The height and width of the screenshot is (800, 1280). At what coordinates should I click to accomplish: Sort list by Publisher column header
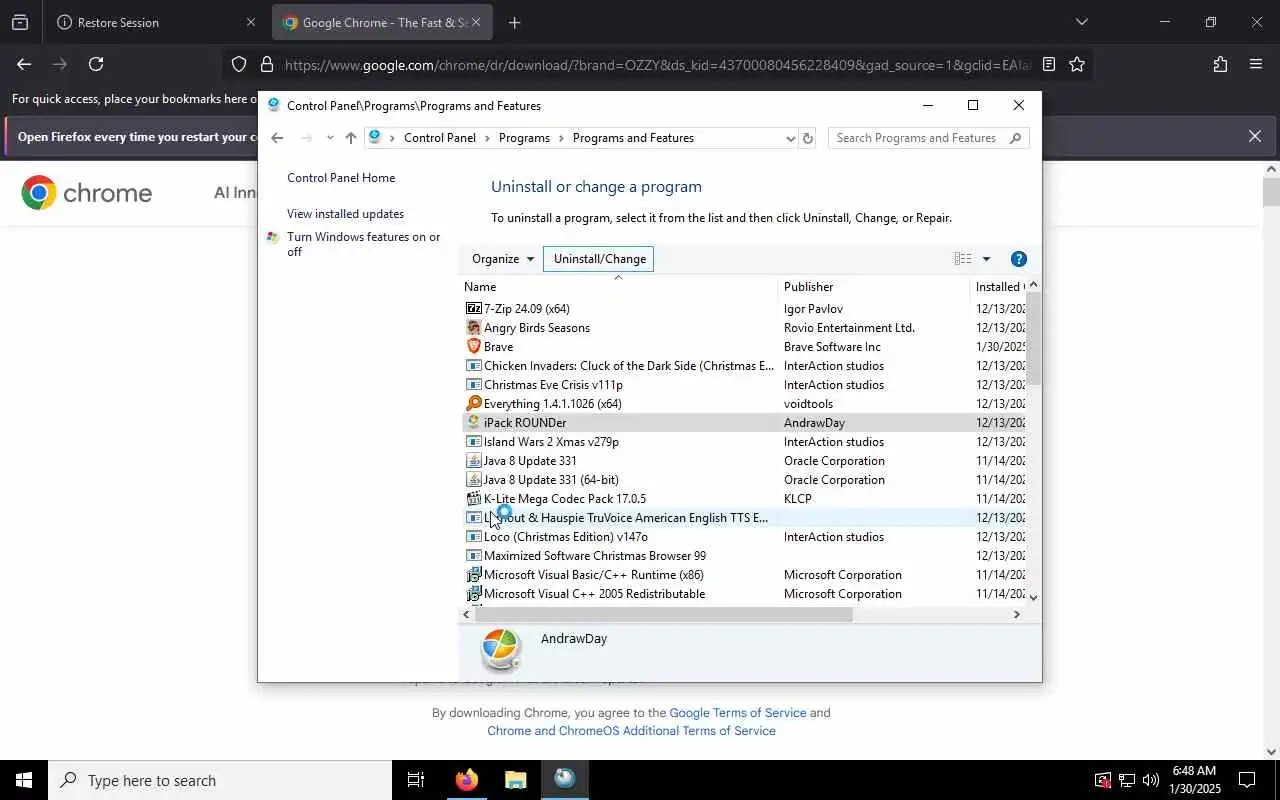point(873,287)
